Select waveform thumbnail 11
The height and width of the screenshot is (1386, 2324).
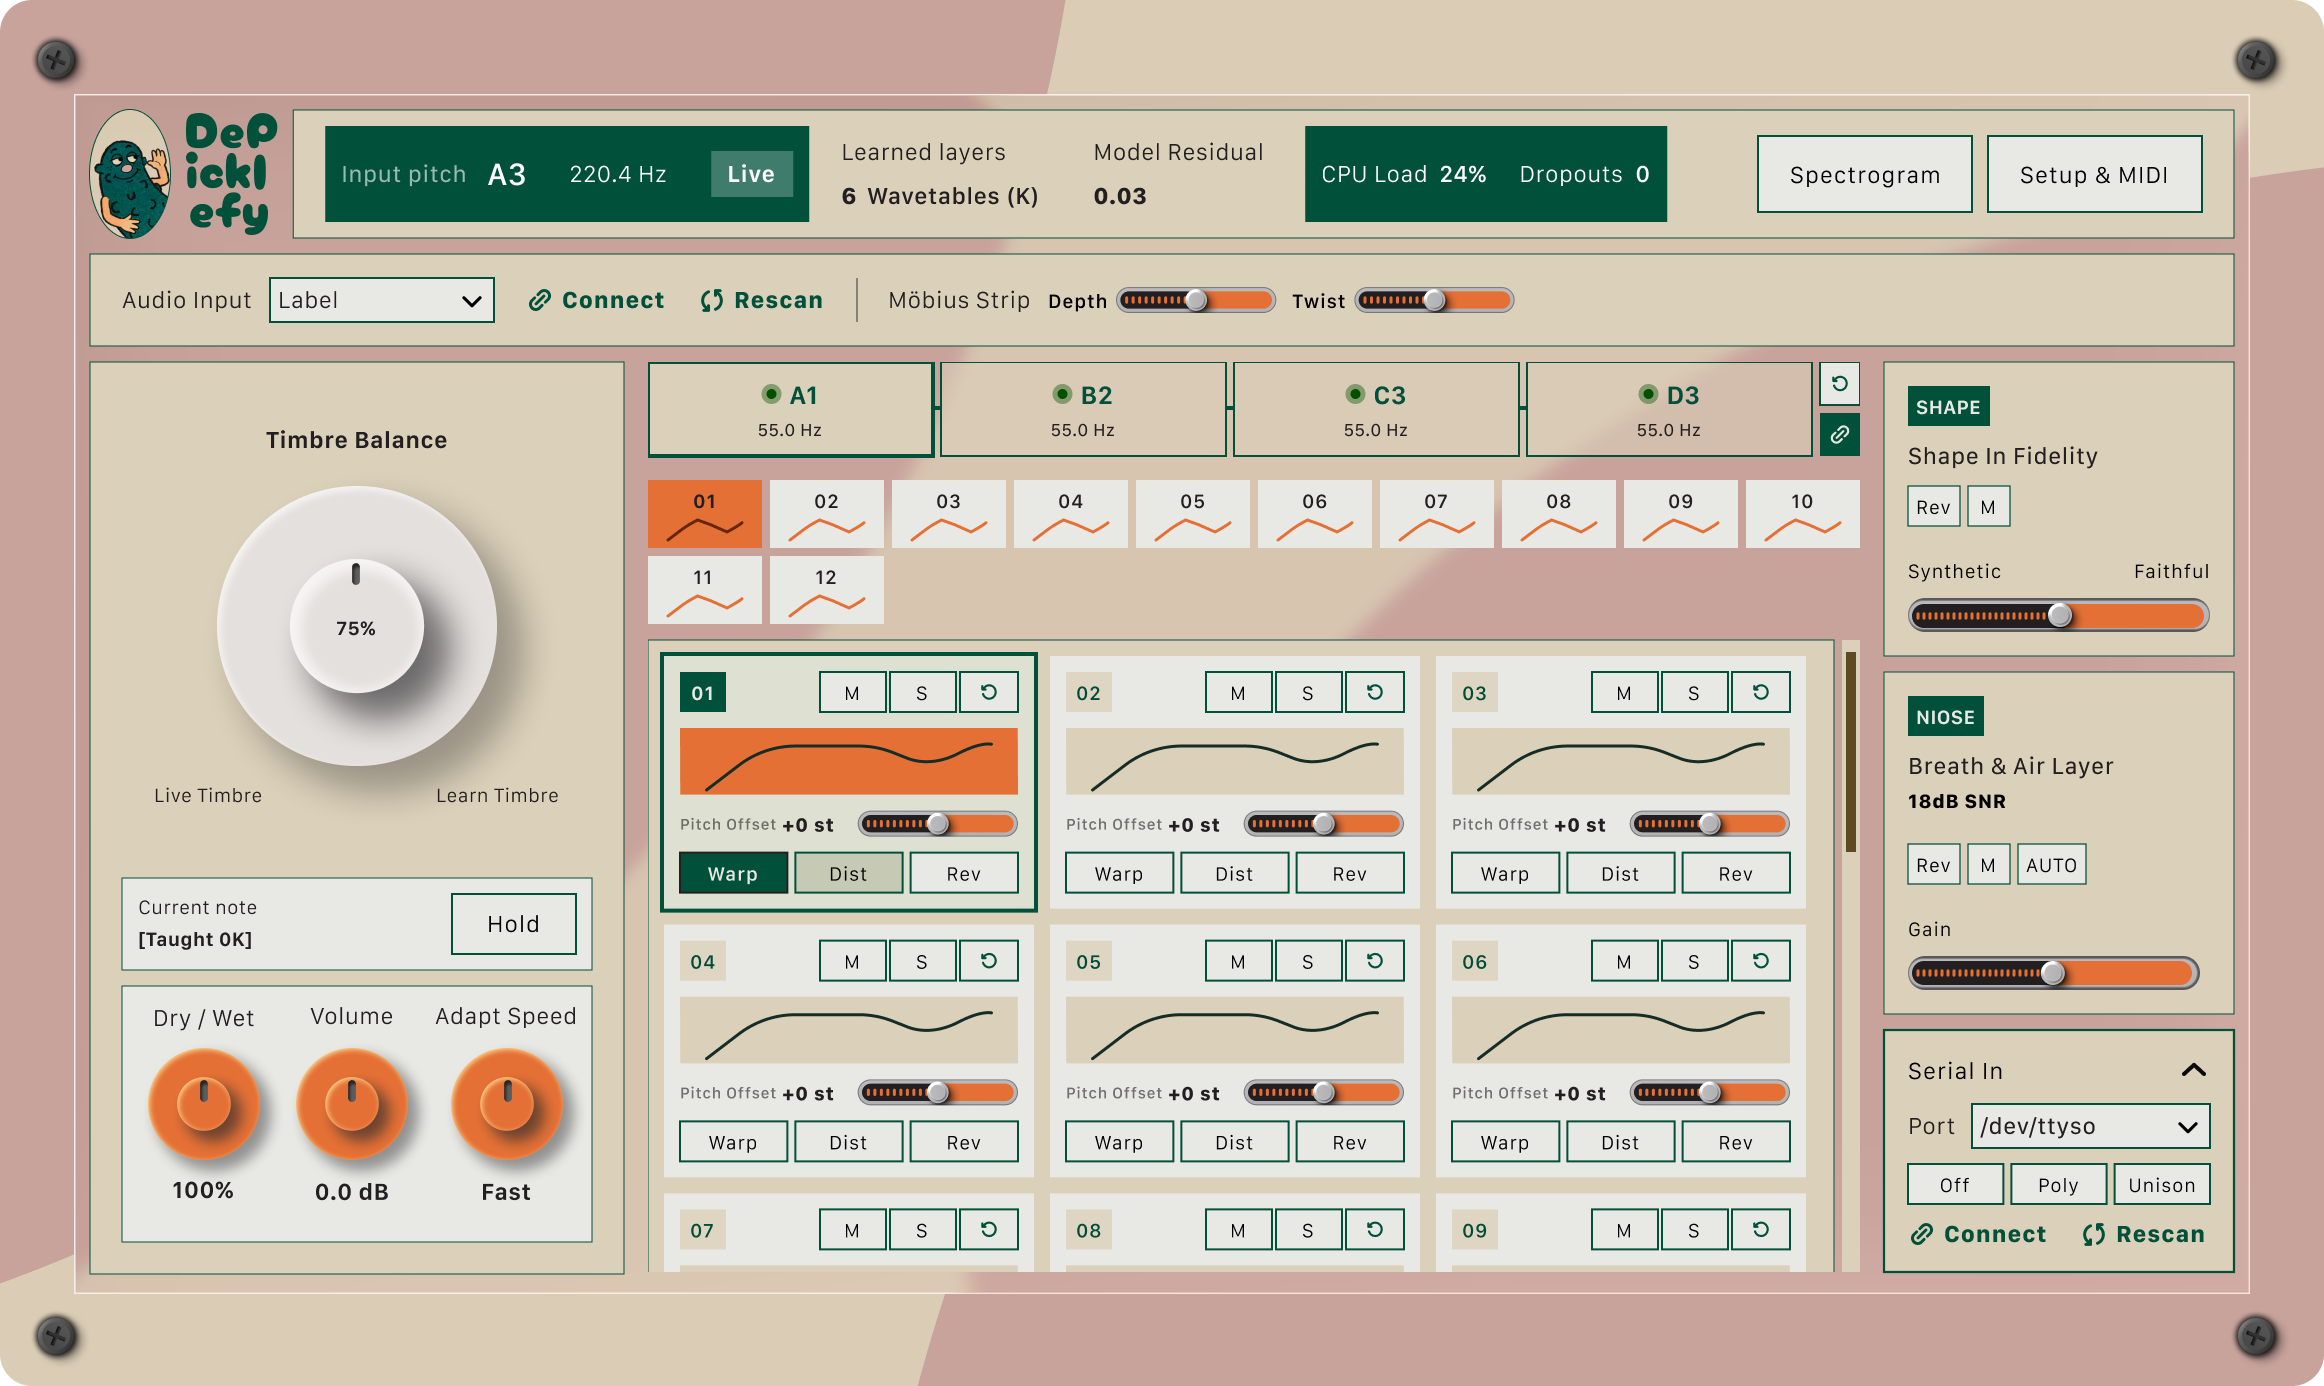coord(705,590)
